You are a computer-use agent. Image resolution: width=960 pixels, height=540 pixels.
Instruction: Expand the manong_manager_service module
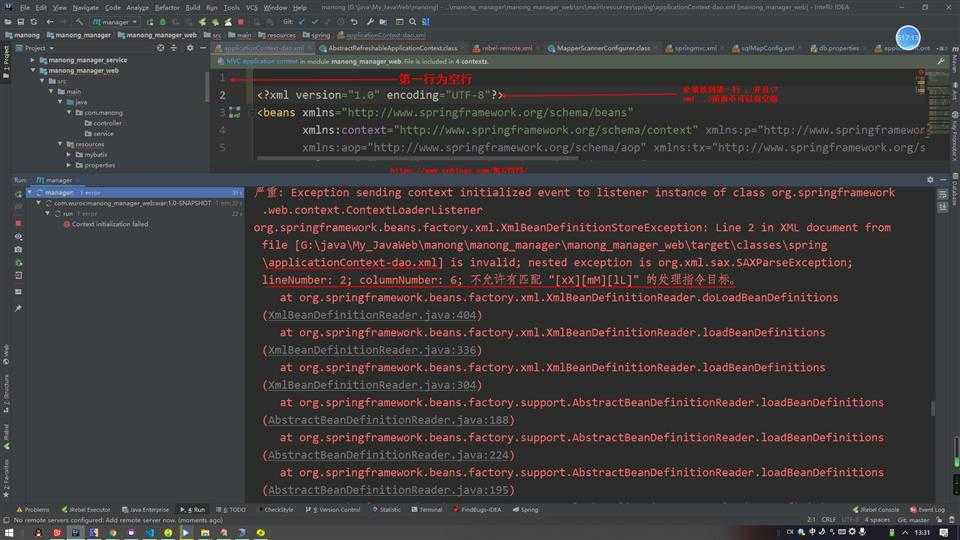pos(32,60)
